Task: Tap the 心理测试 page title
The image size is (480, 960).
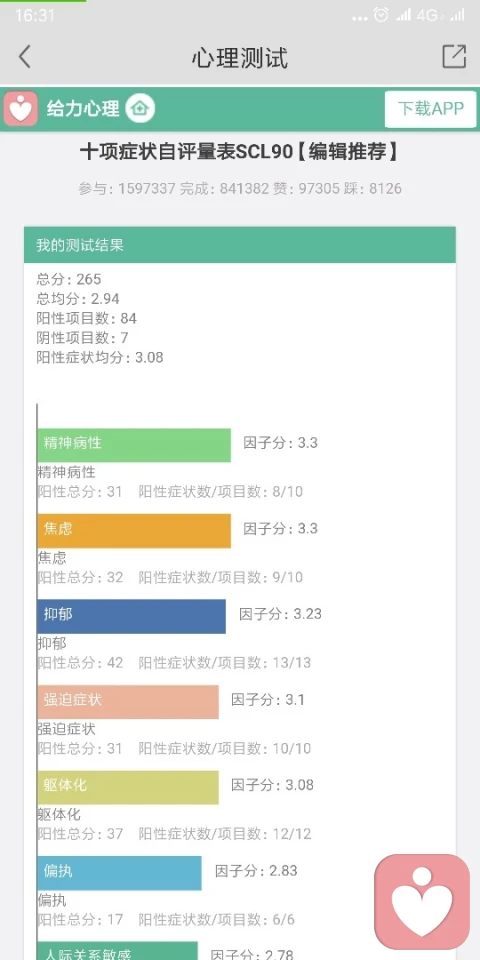Action: click(x=239, y=58)
